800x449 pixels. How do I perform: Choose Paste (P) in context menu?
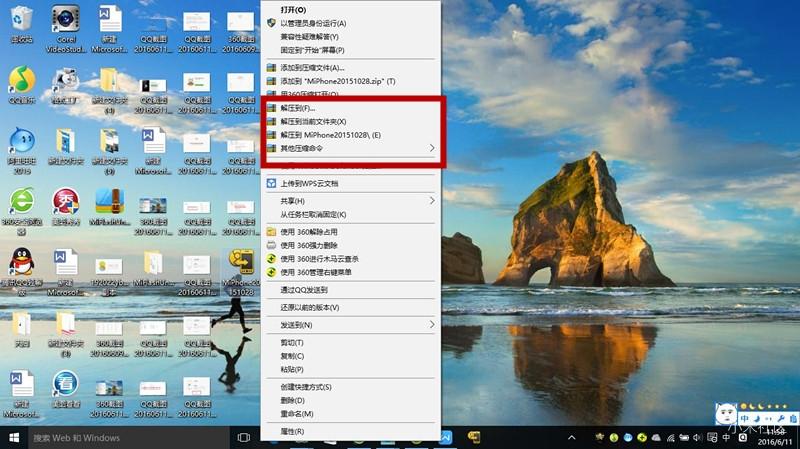350,369
